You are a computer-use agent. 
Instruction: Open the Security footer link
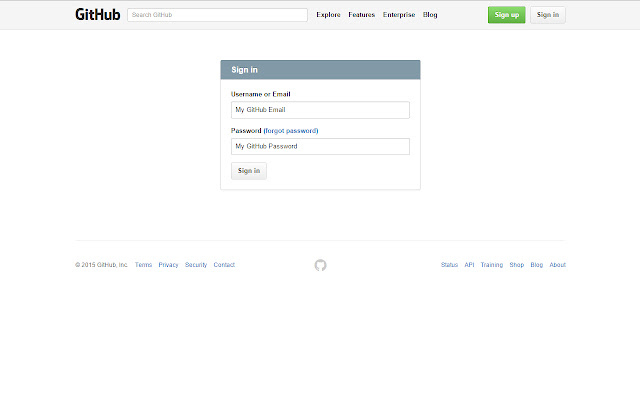click(x=196, y=265)
